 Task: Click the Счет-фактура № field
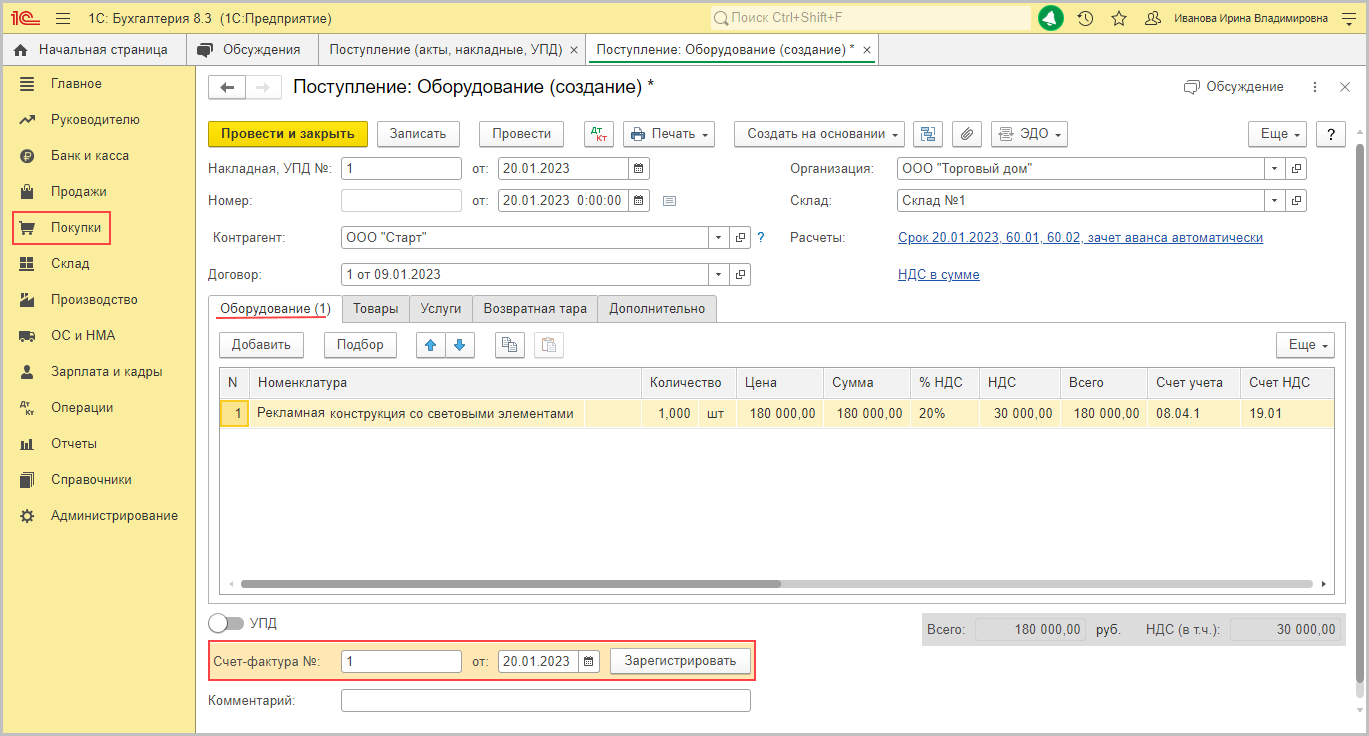click(401, 661)
